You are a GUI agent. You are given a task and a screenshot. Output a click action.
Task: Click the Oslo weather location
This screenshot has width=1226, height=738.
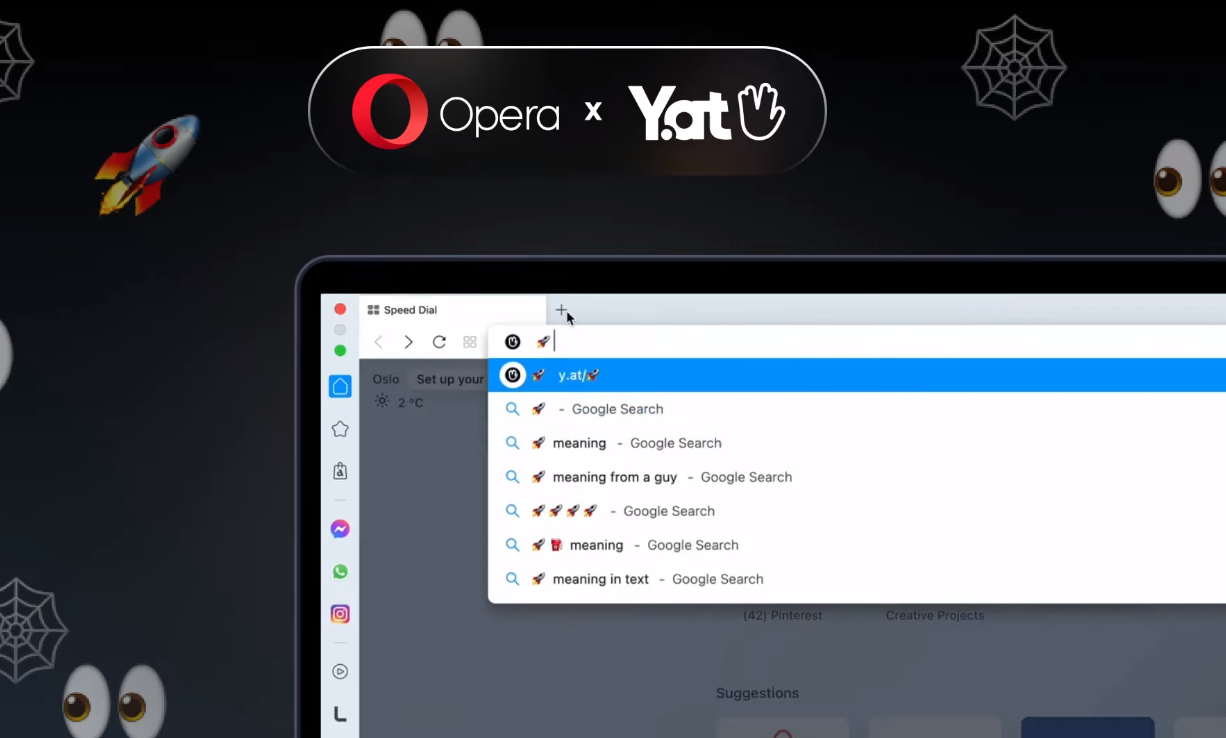[x=386, y=379]
